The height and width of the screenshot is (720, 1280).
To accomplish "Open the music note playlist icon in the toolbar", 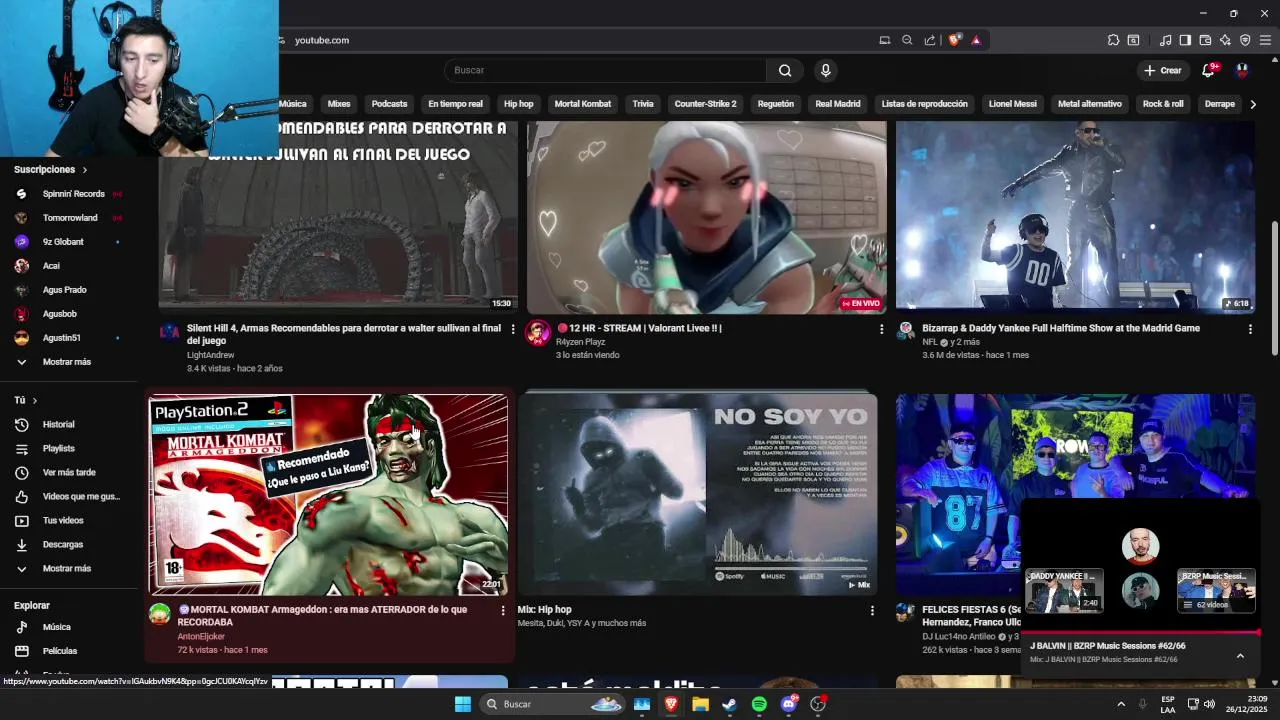I will (1165, 40).
